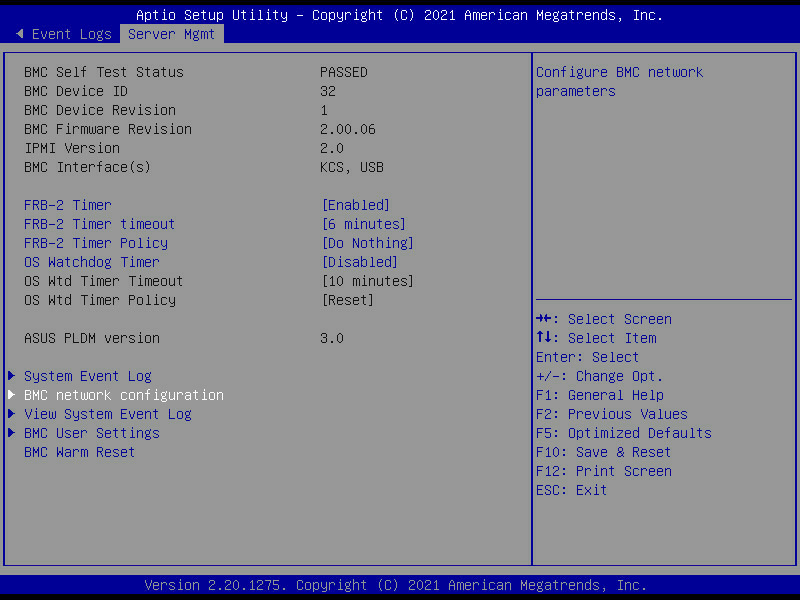Click the arrow beside System Event Log
The image size is (800, 600).
click(12, 376)
